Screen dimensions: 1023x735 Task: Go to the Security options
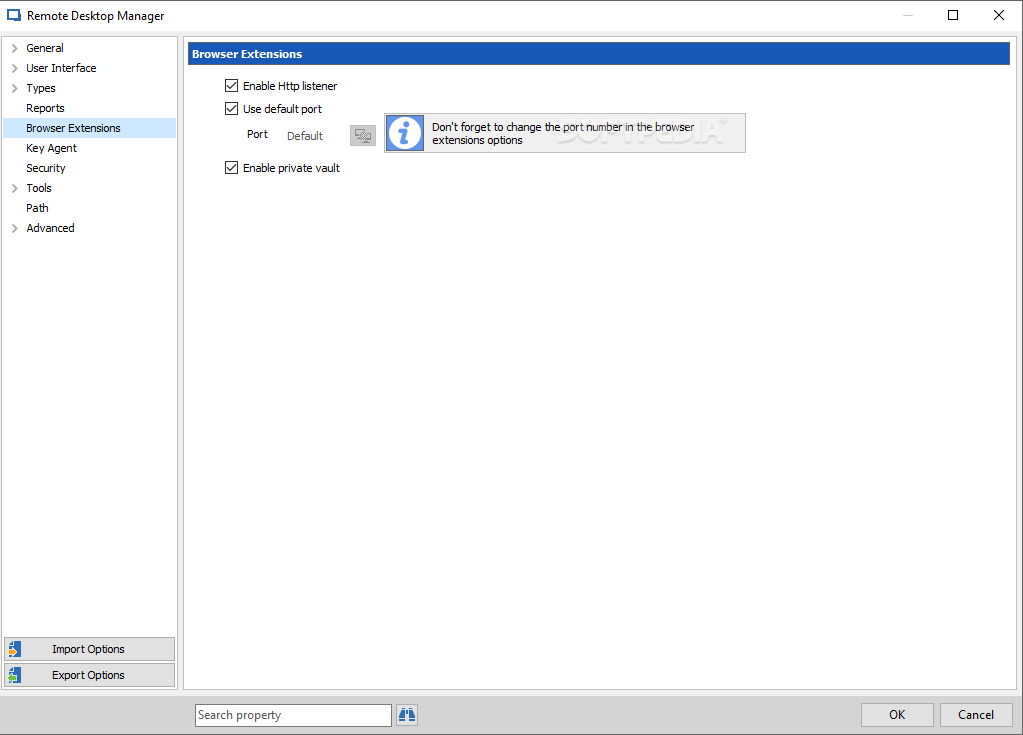[46, 168]
